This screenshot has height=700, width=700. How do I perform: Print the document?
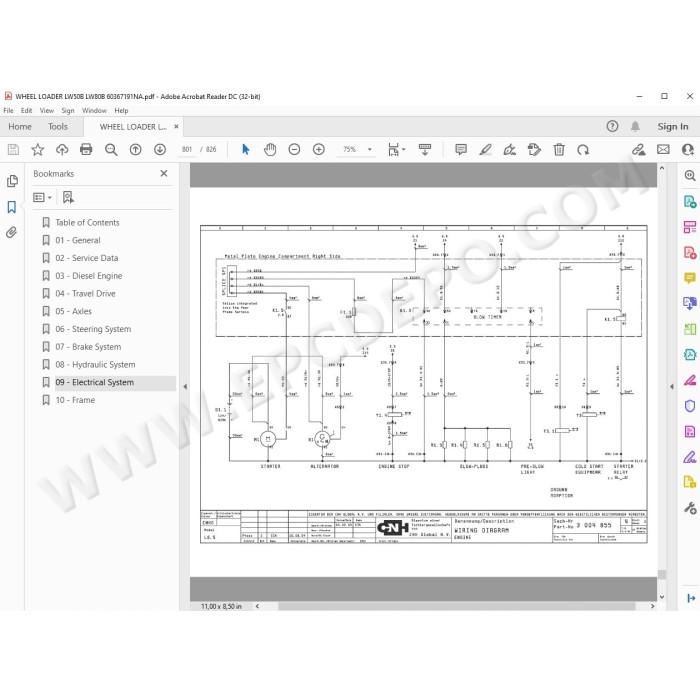[x=86, y=150]
